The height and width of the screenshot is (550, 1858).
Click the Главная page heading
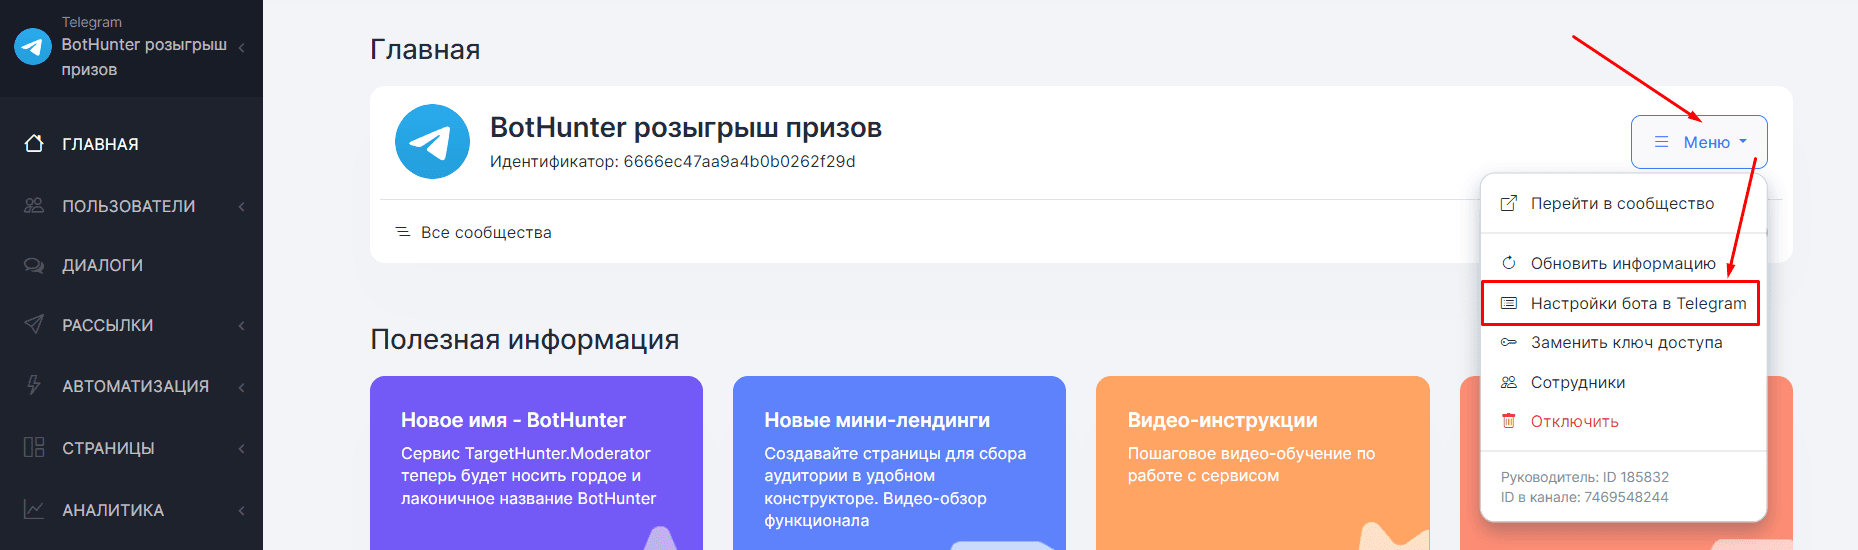point(425,49)
